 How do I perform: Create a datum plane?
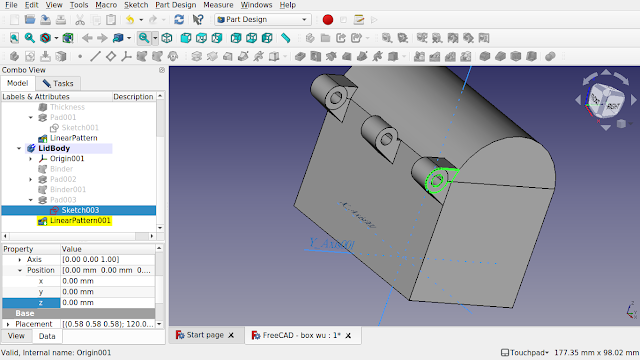[x=111, y=56]
